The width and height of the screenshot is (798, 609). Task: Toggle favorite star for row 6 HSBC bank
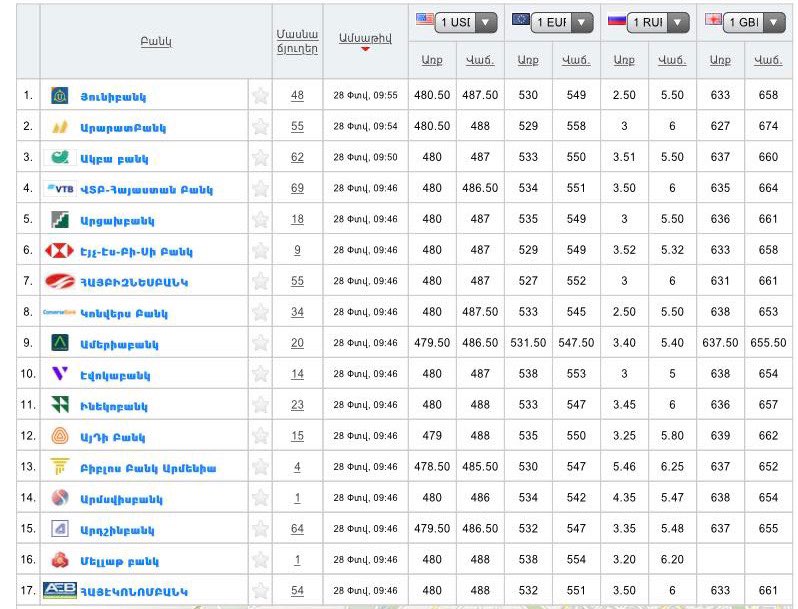pyautogui.click(x=260, y=250)
